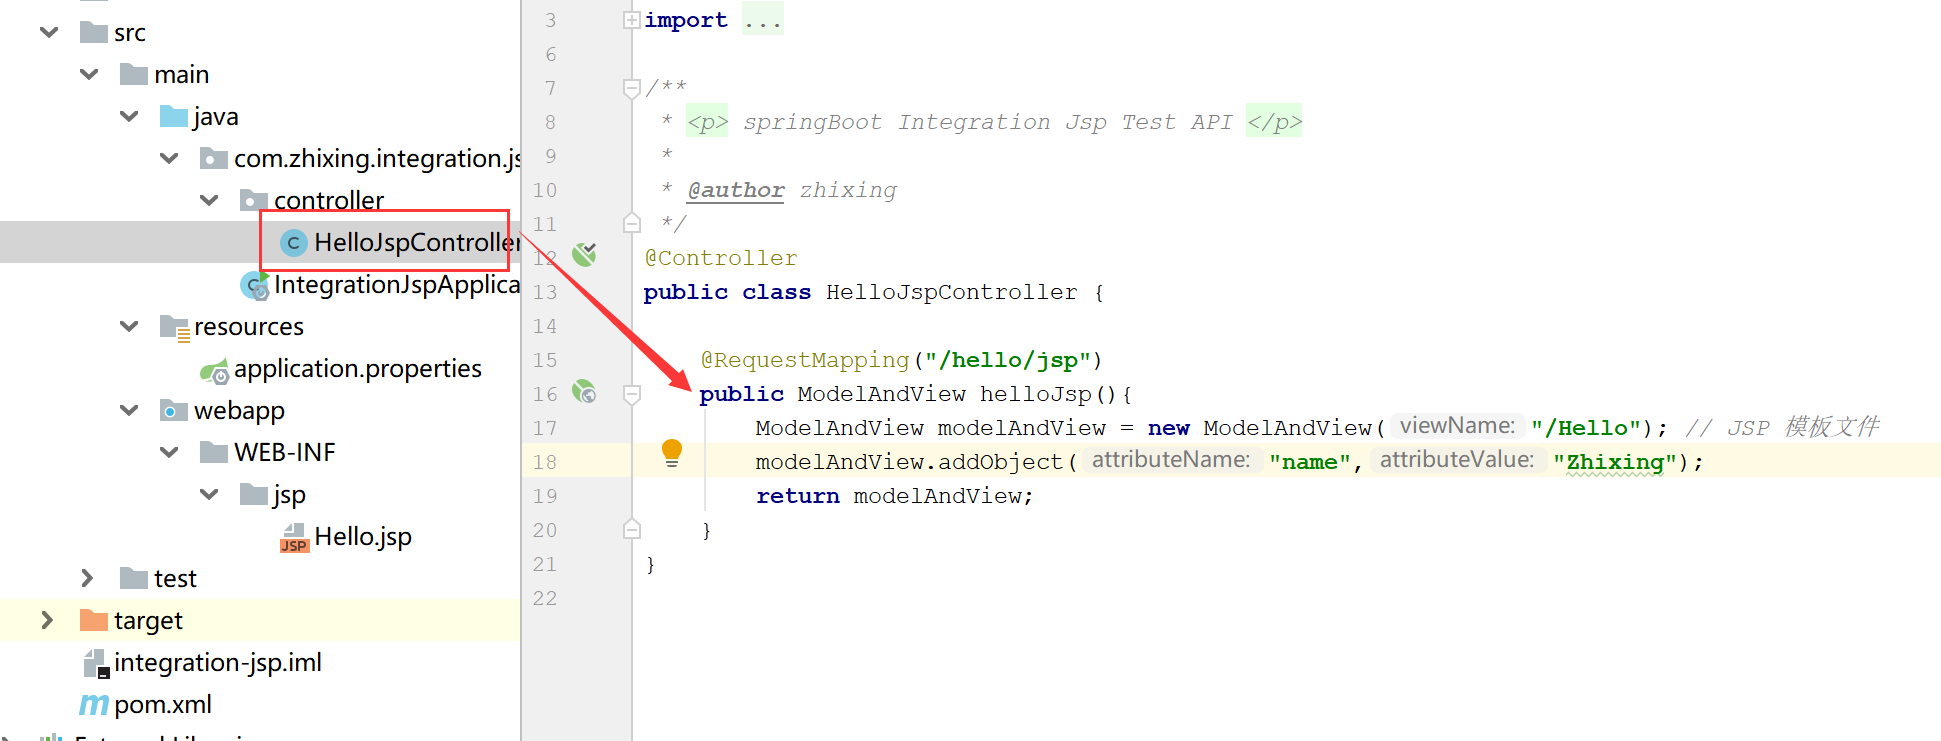Click the yellow intention light bulb on line 18

[x=672, y=453]
